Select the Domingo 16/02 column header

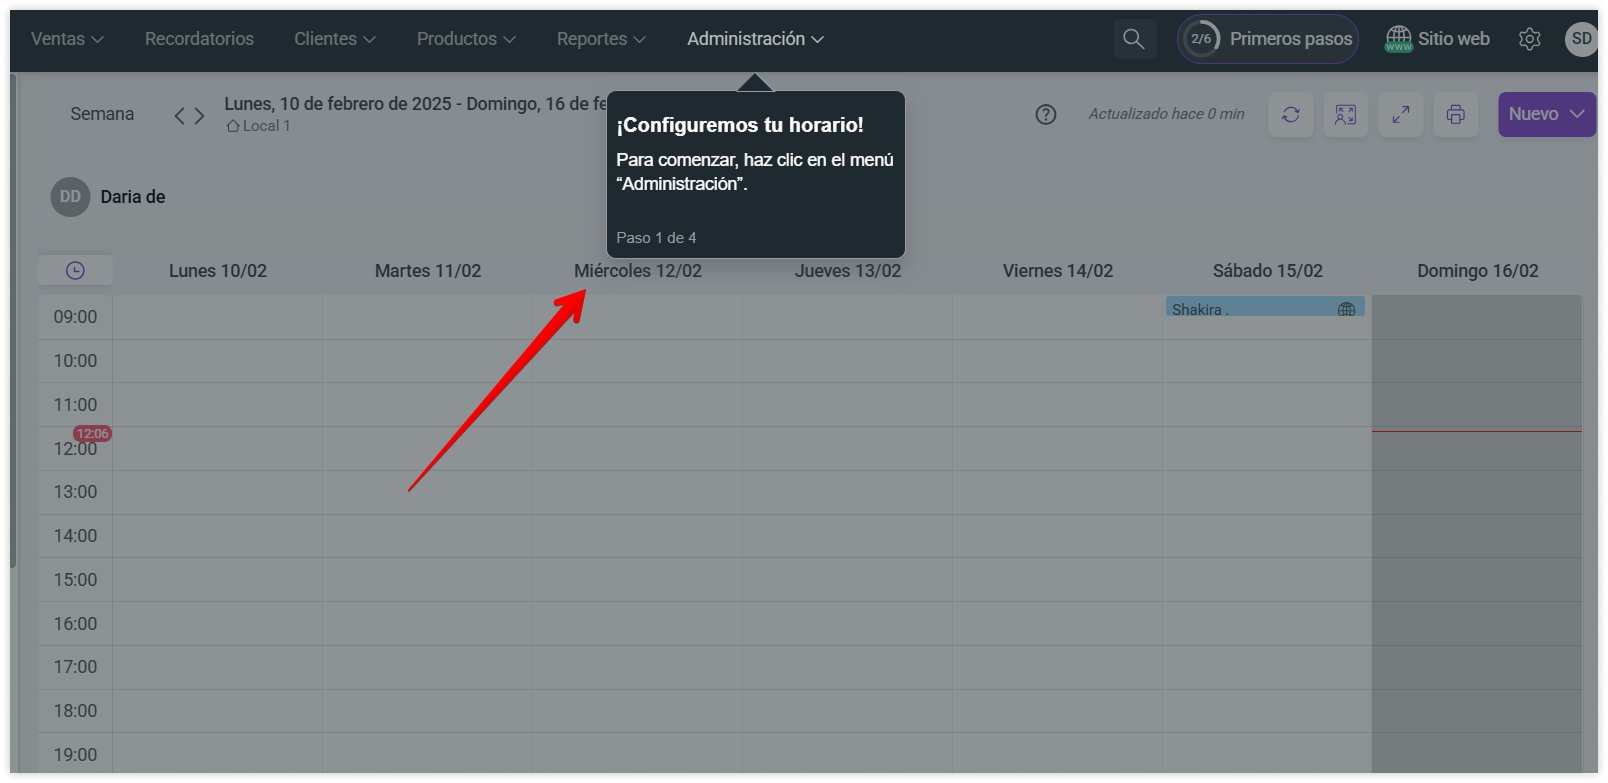click(x=1478, y=271)
